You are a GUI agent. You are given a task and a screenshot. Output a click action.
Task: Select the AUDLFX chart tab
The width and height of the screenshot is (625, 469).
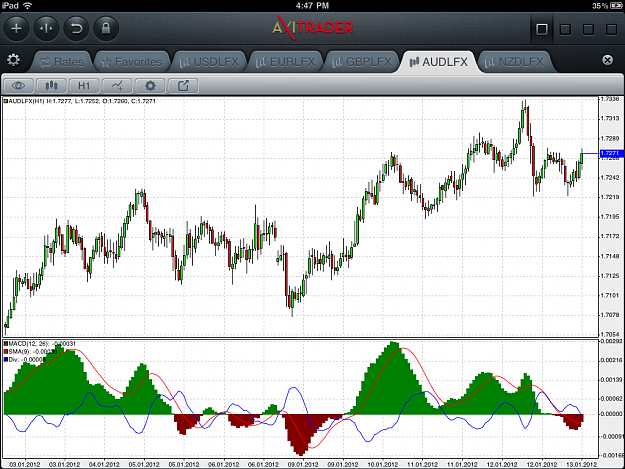click(439, 62)
